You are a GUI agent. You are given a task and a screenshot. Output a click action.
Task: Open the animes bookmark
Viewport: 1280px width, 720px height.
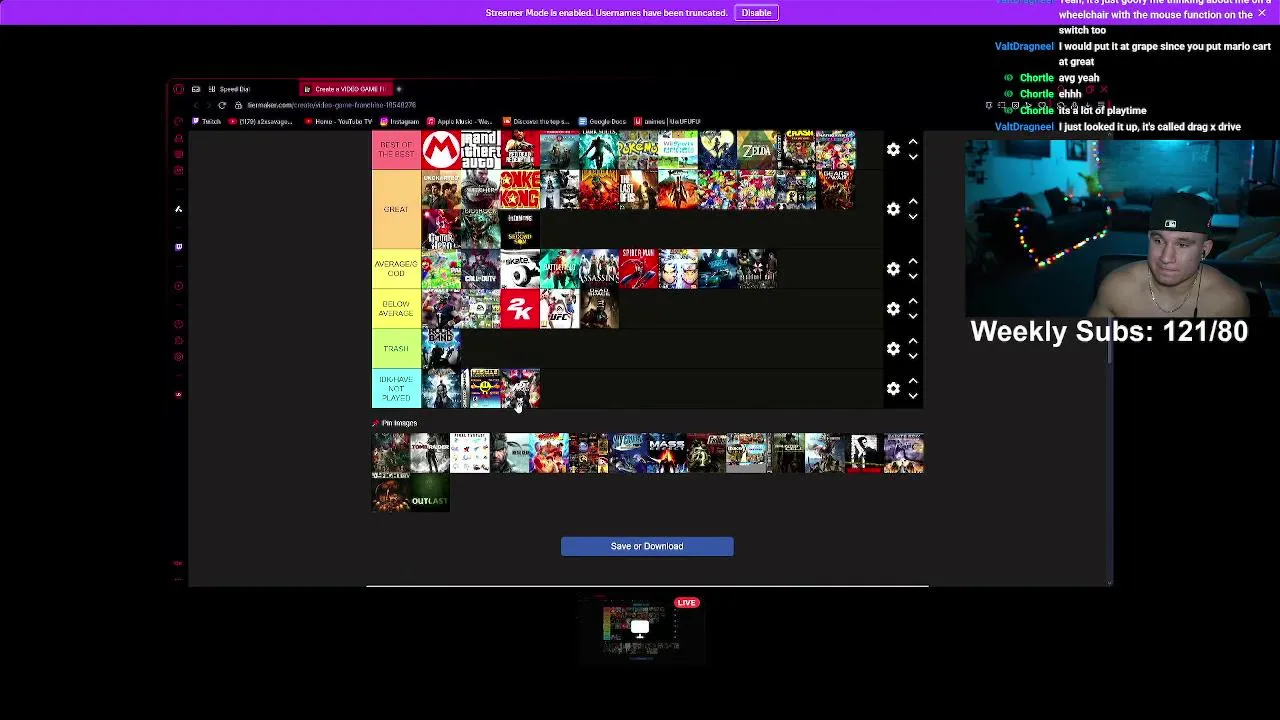coord(668,122)
